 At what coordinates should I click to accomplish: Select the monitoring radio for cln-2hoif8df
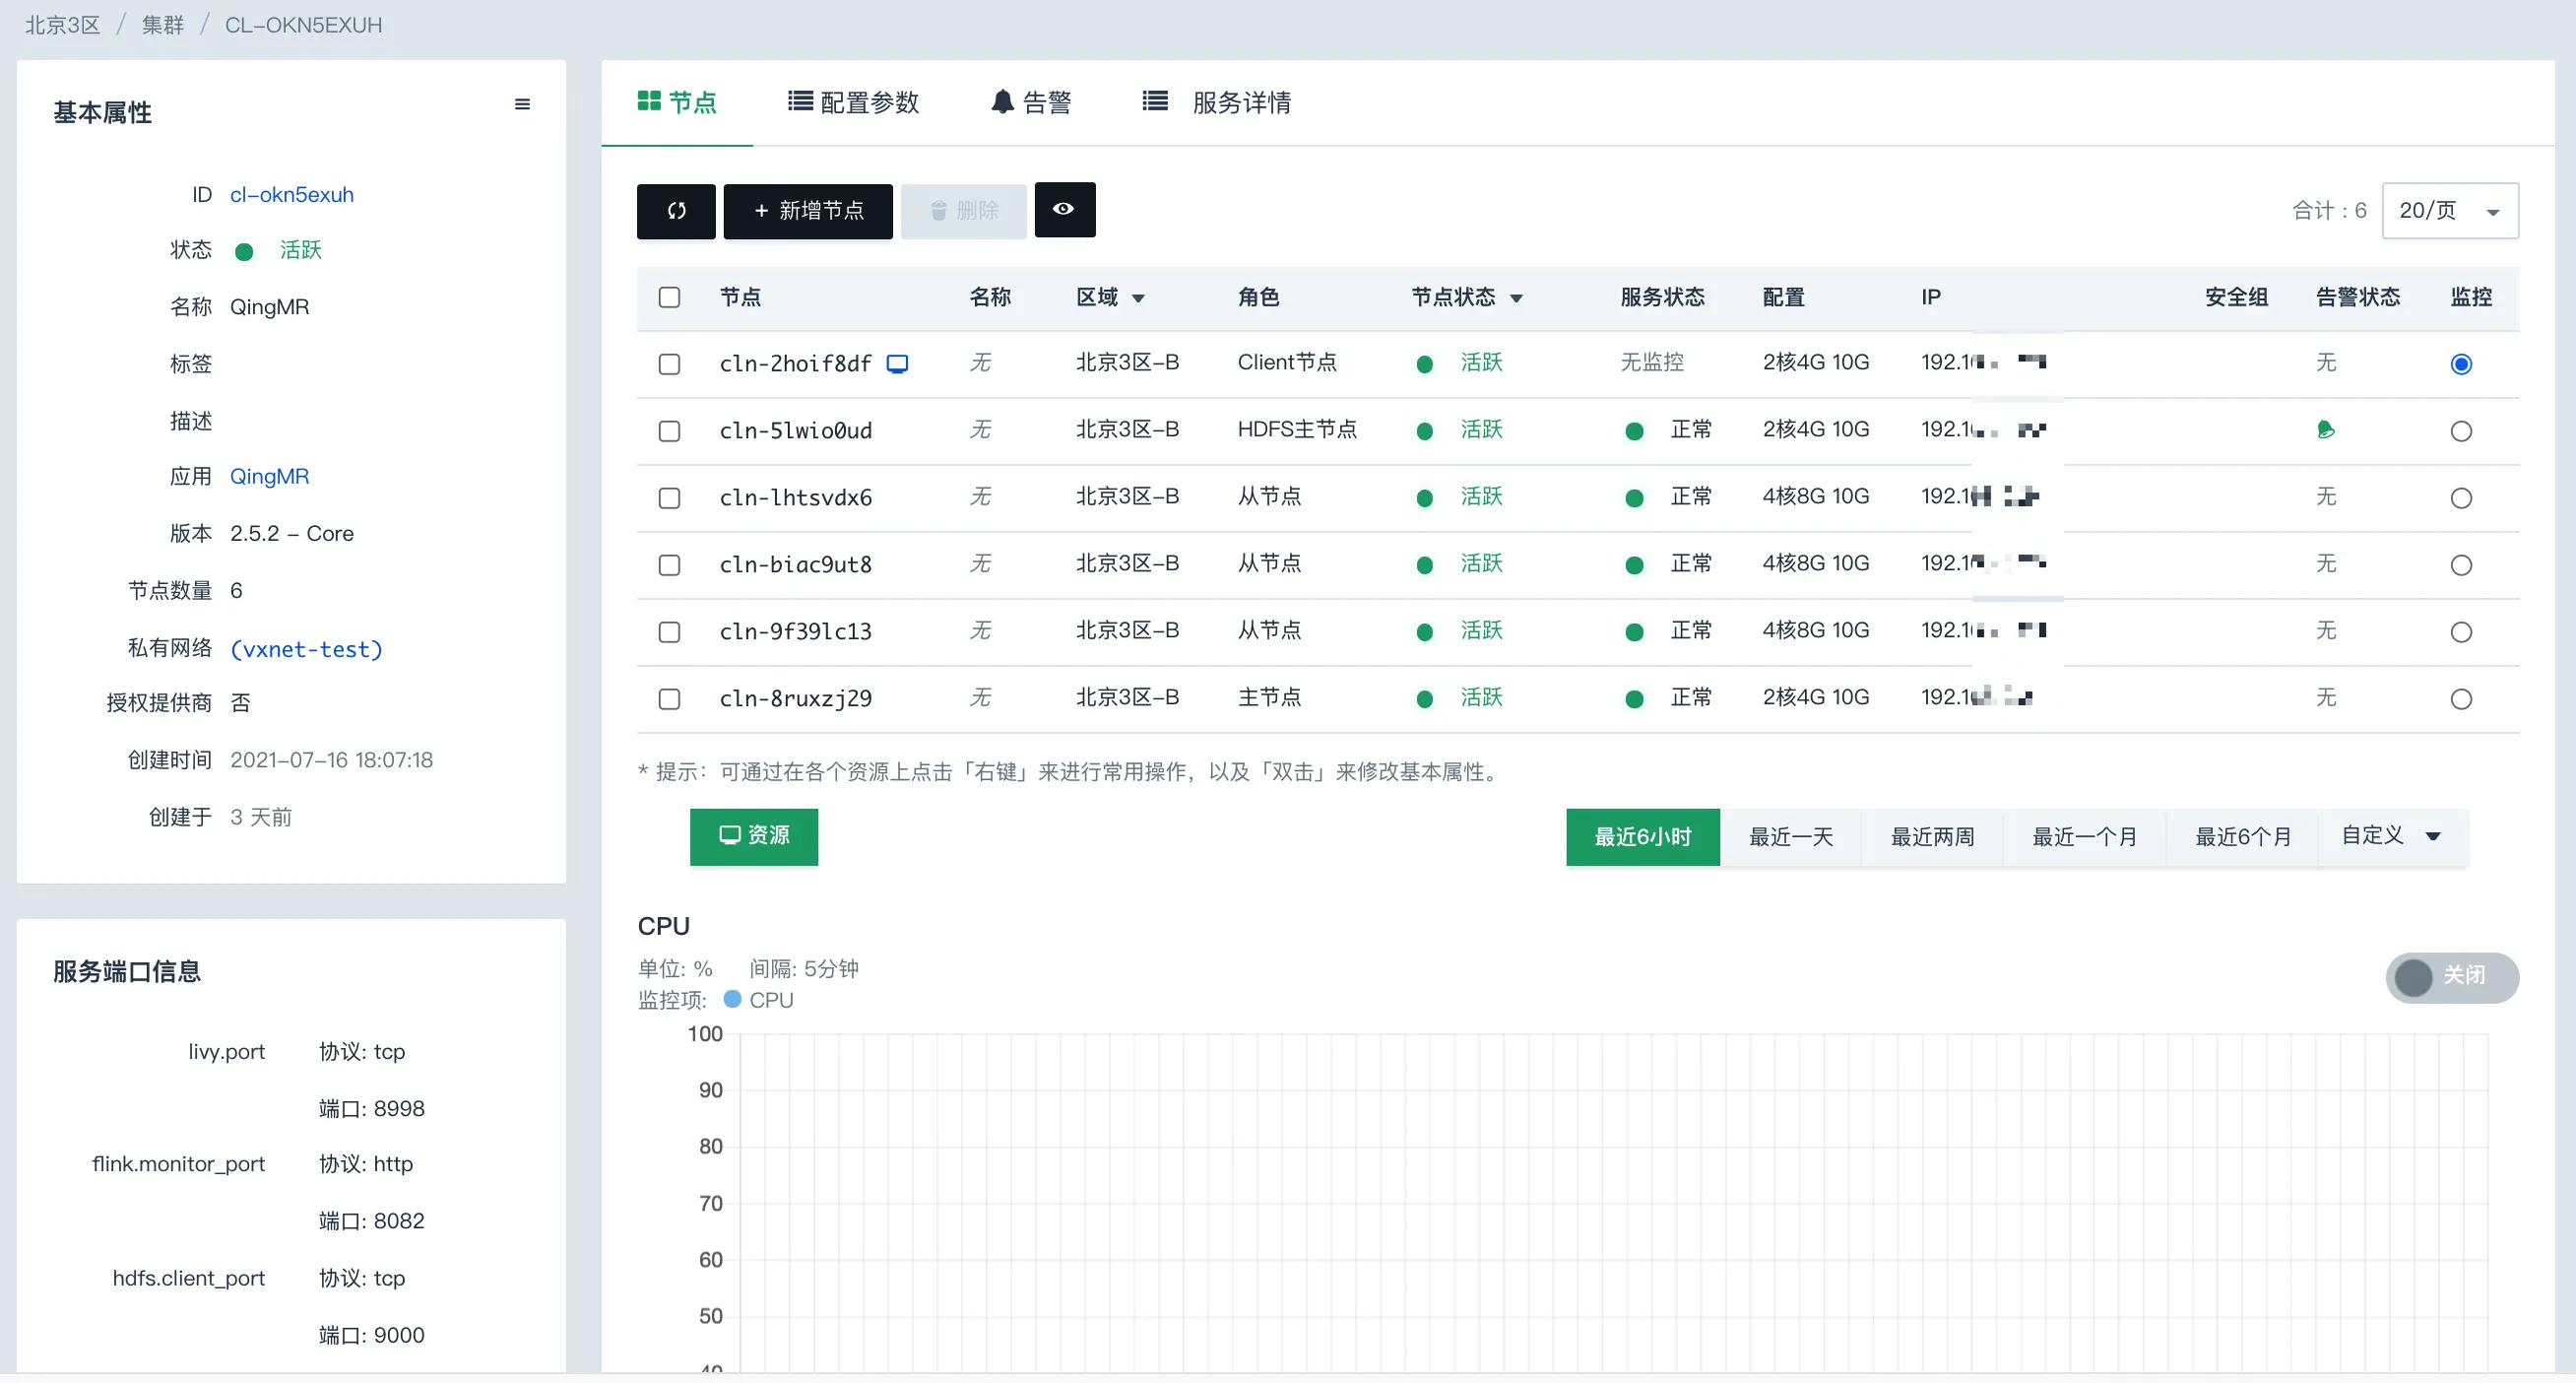2461,364
